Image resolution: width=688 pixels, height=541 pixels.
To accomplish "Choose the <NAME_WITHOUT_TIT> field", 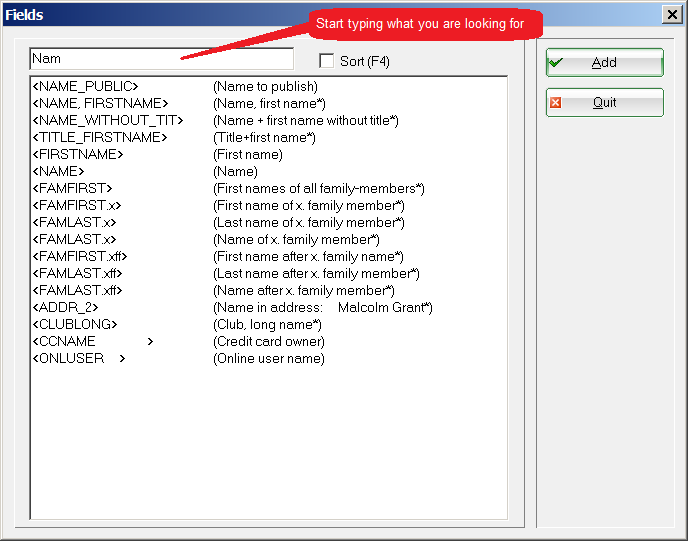I will (108, 121).
